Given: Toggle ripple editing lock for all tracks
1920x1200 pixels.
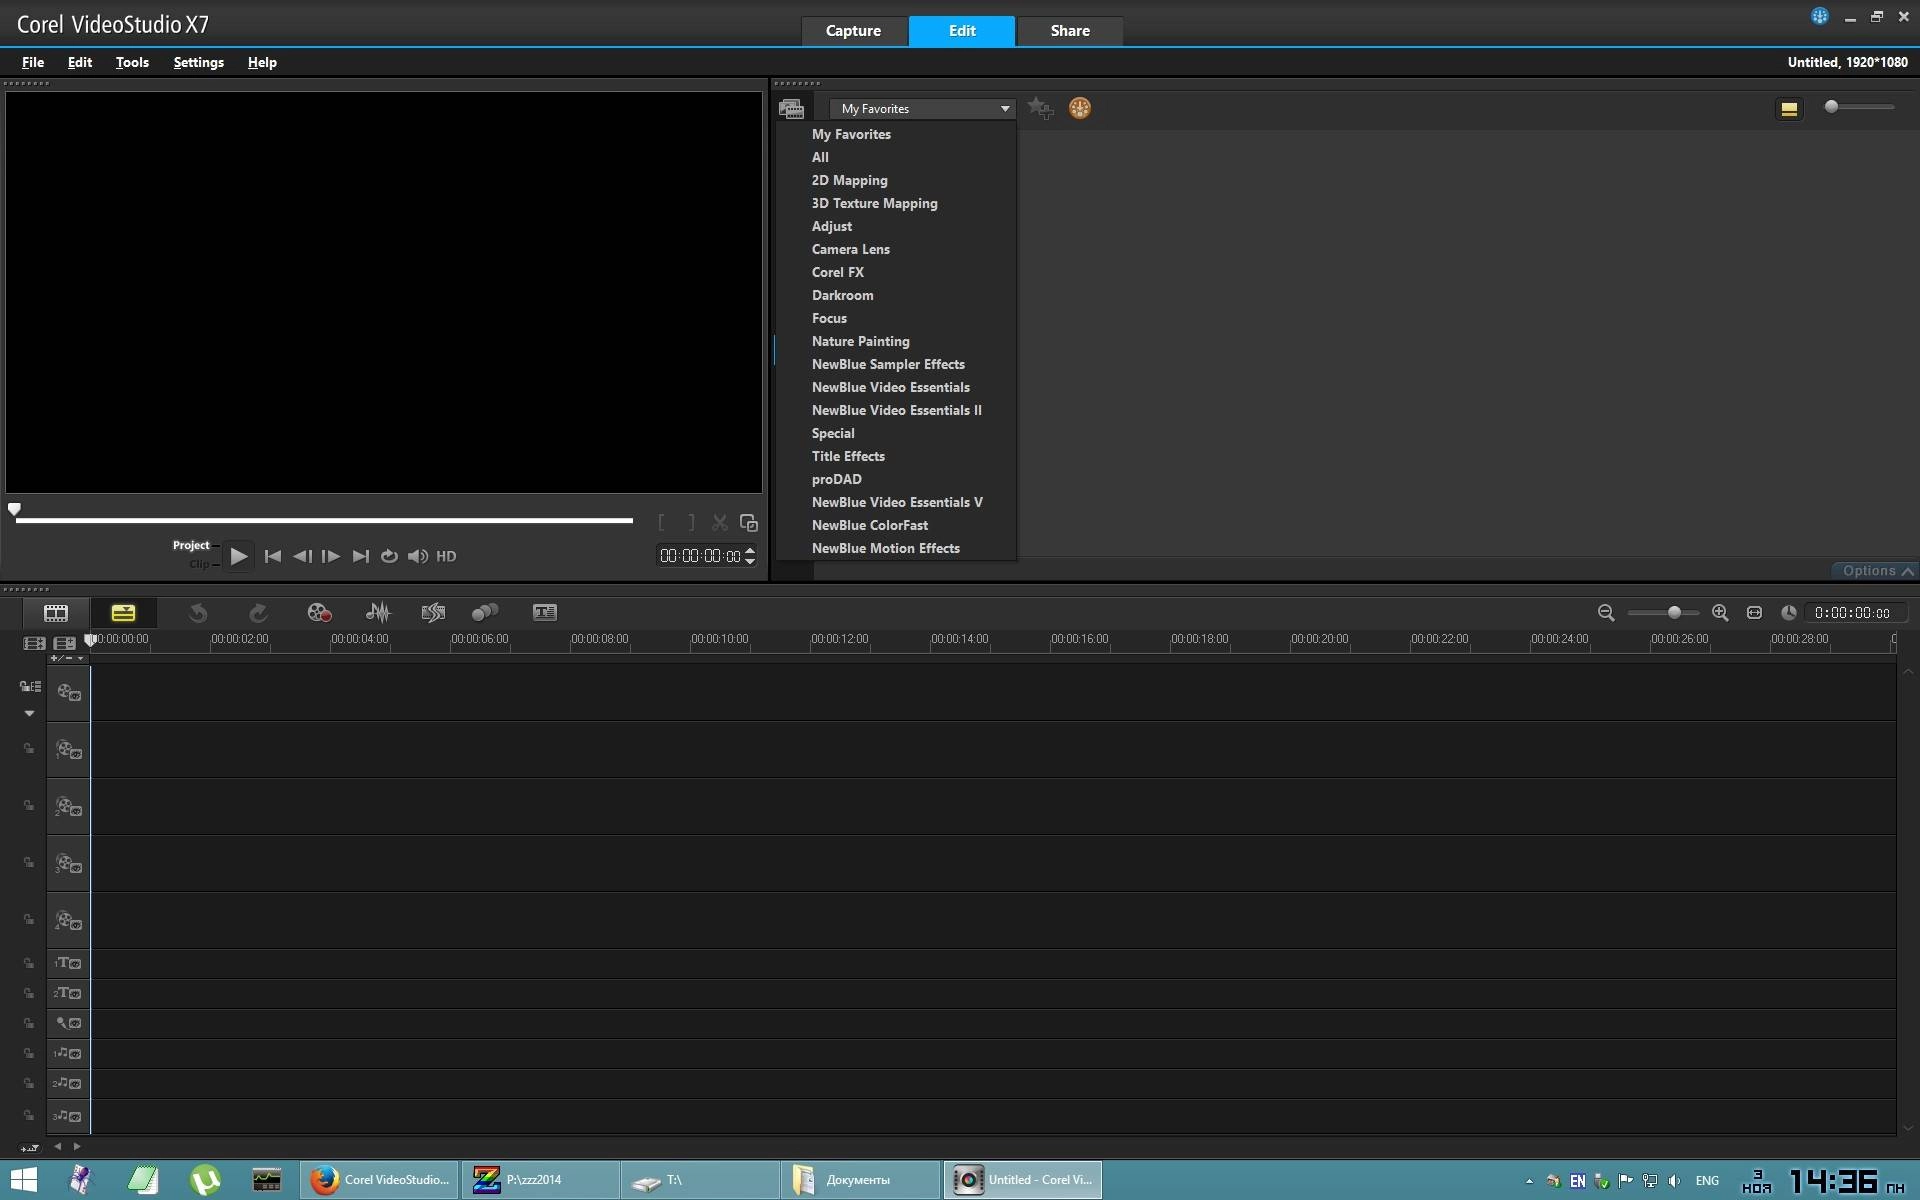Looking at the screenshot, I should [30, 686].
